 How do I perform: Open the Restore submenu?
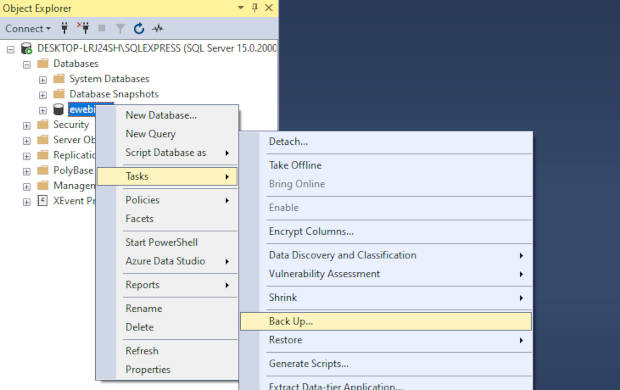[x=386, y=340]
